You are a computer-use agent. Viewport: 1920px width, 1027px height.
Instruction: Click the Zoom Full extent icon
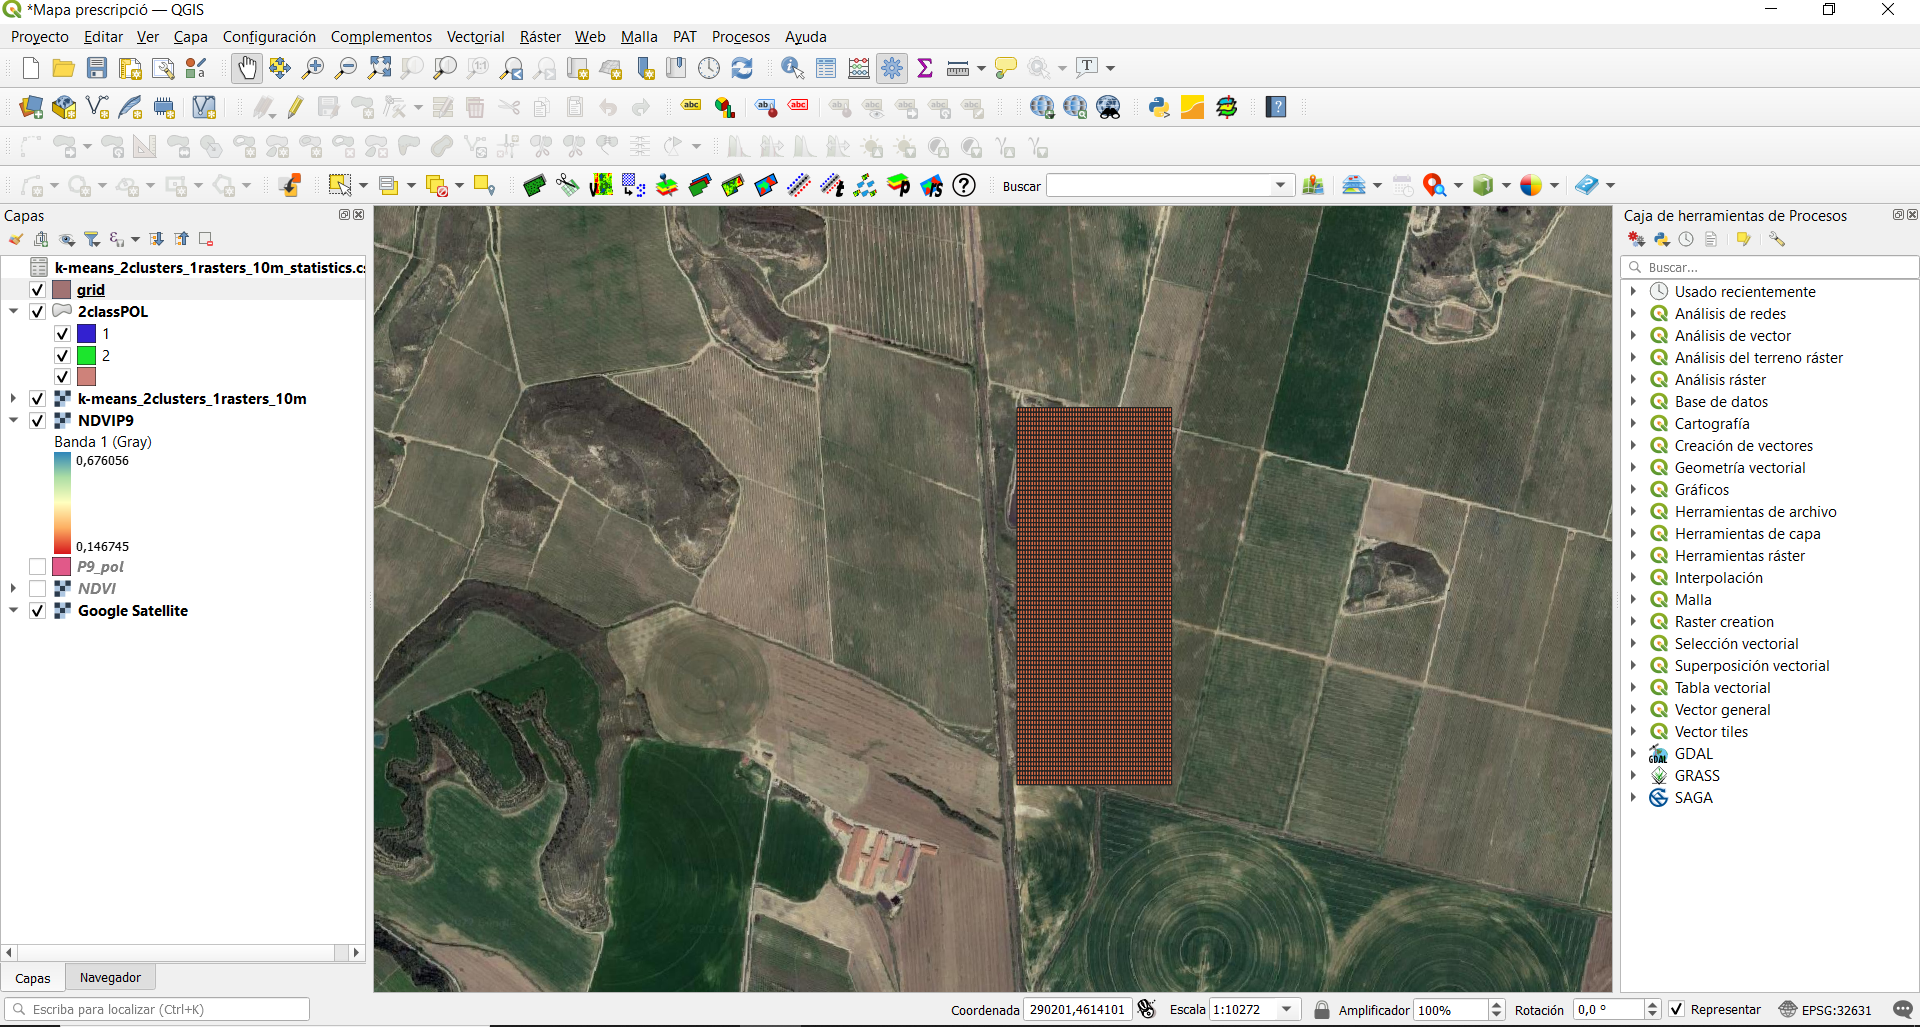[x=379, y=68]
